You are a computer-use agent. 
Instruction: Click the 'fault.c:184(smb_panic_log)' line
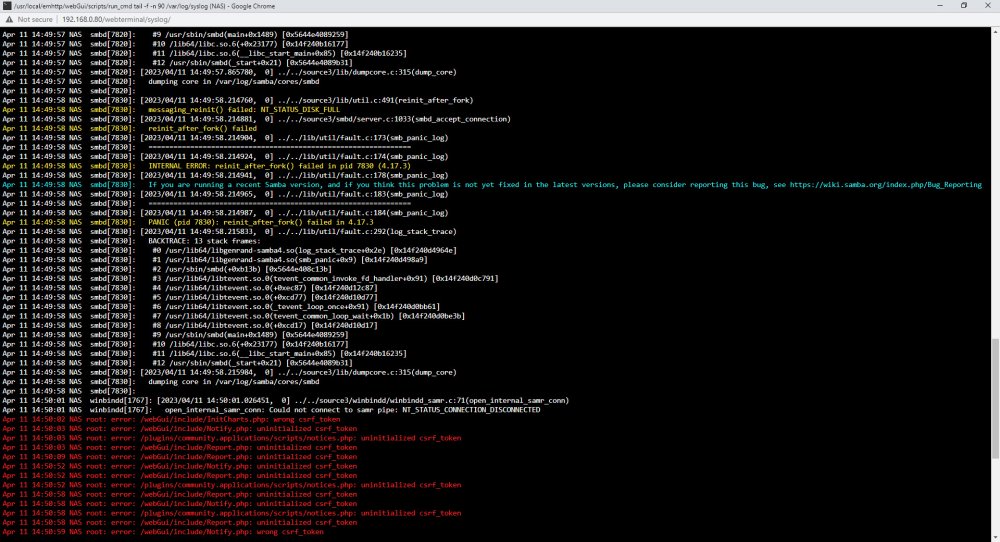(225, 213)
